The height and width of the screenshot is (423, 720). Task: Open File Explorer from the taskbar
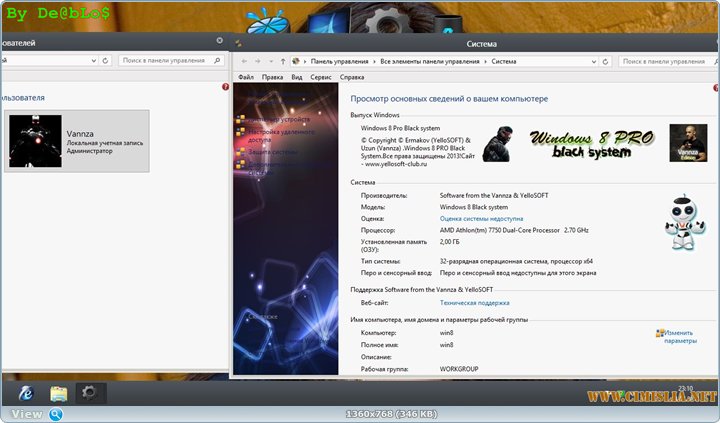pos(59,392)
